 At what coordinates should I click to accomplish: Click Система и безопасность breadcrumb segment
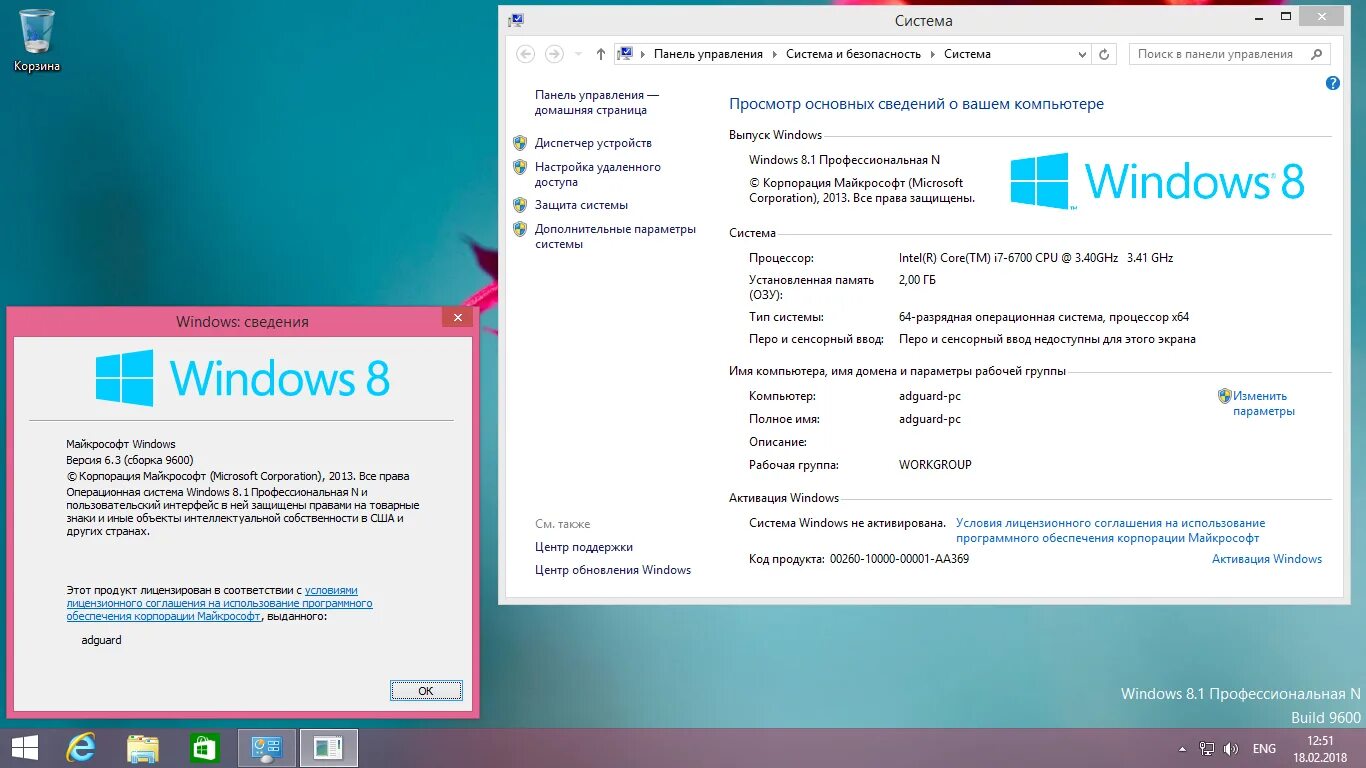point(853,54)
